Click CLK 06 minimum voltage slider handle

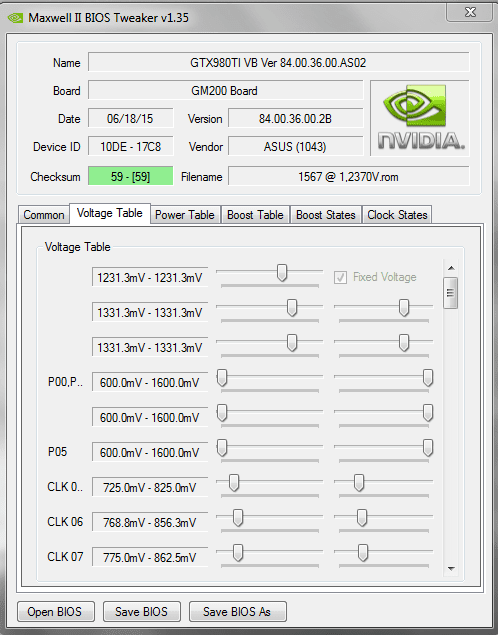(238, 518)
